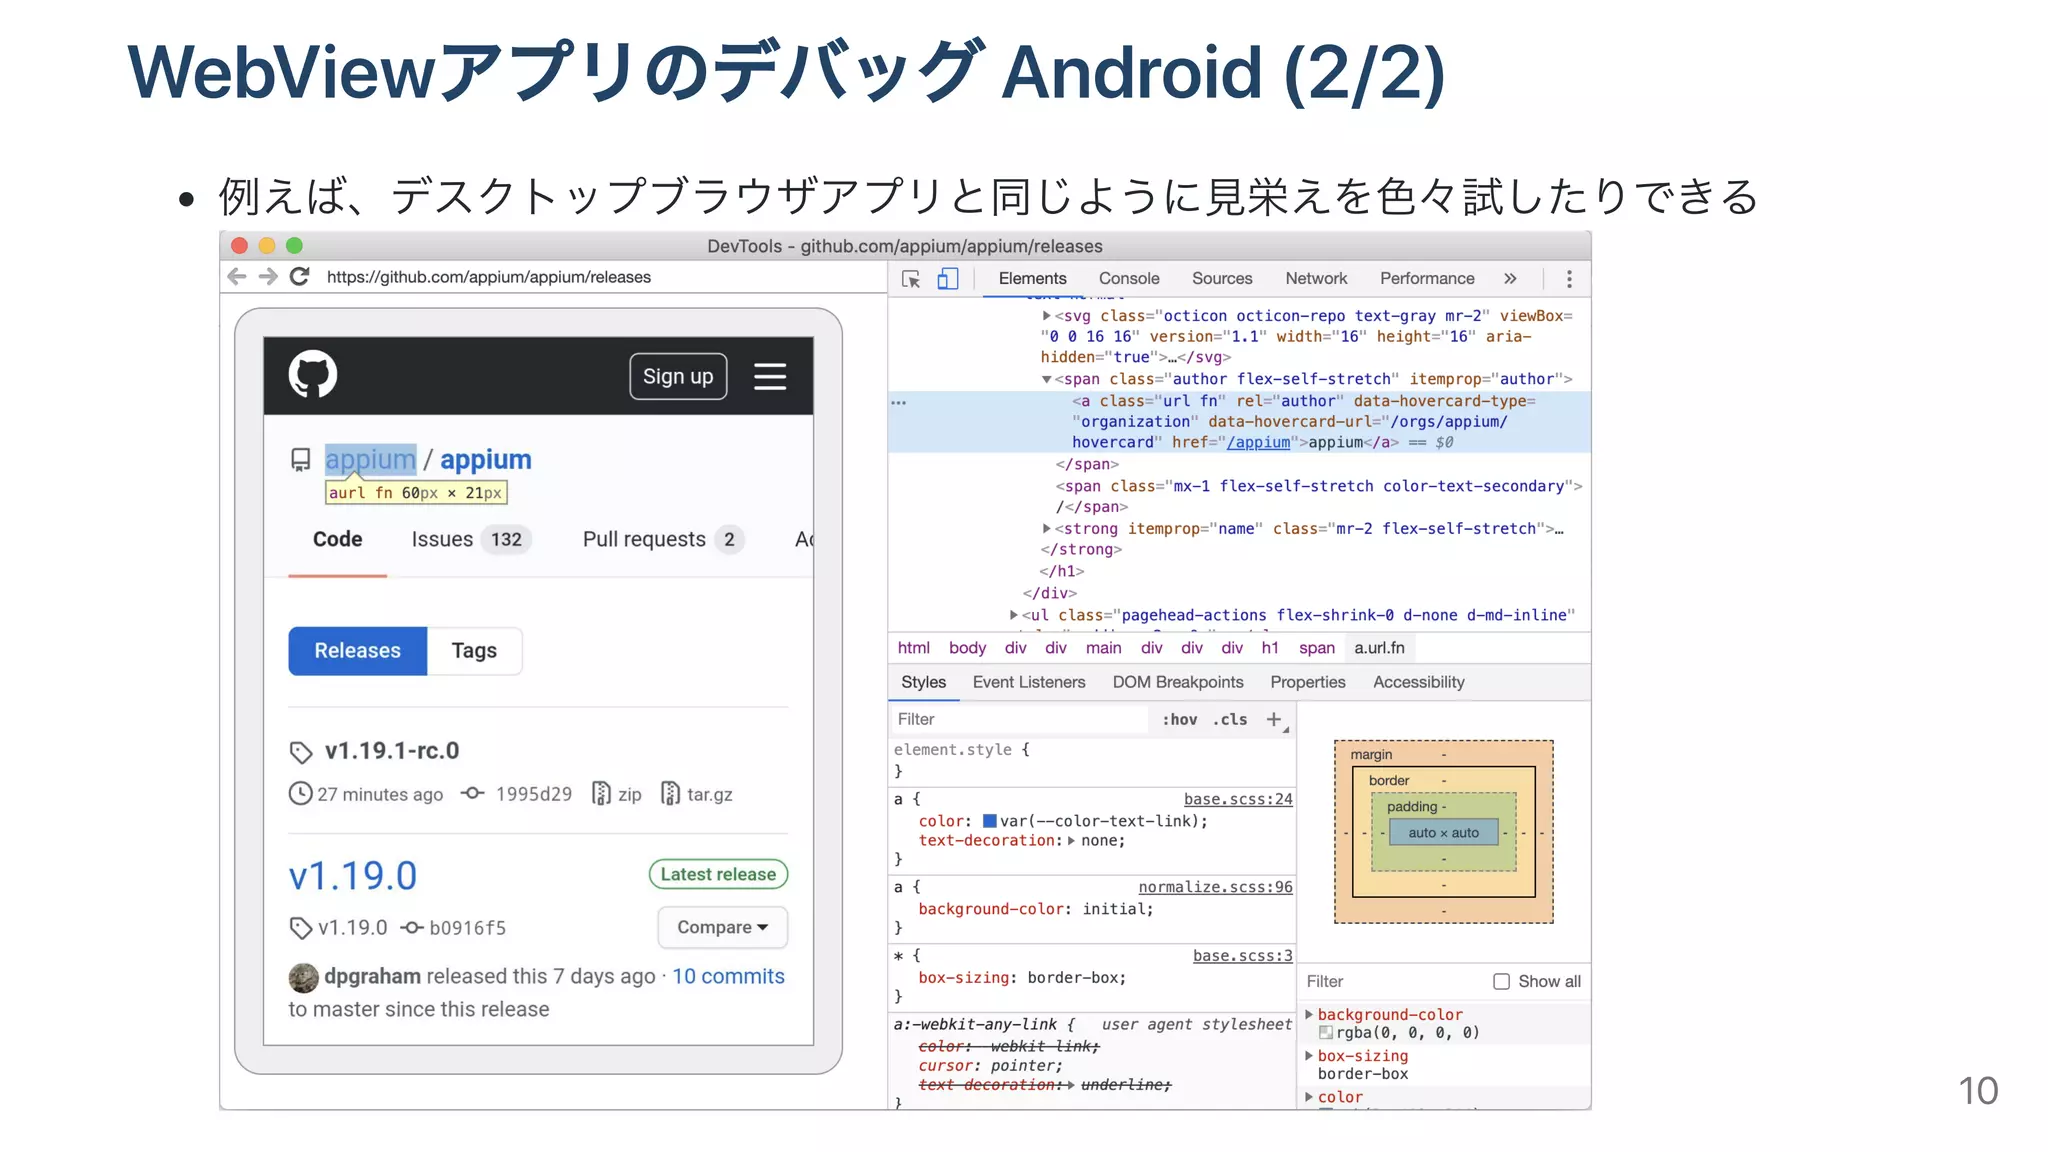Open the Event Listeners pane
The height and width of the screenshot is (1152, 2048).
point(1029,682)
